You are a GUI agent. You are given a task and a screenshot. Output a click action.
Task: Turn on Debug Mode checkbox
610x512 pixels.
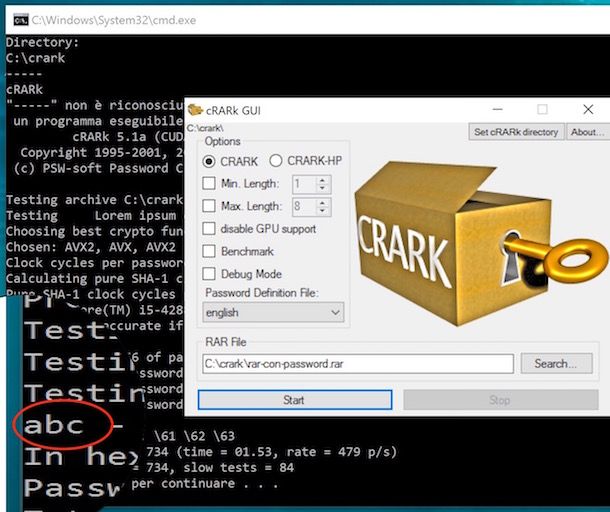tap(209, 274)
